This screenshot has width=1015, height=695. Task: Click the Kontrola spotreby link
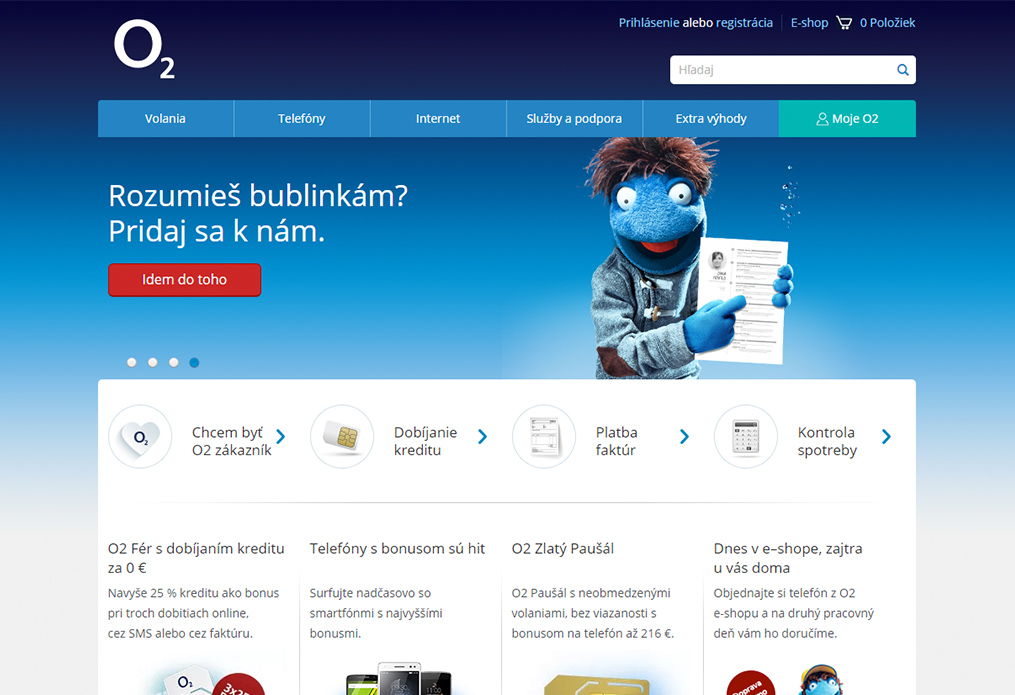point(827,441)
